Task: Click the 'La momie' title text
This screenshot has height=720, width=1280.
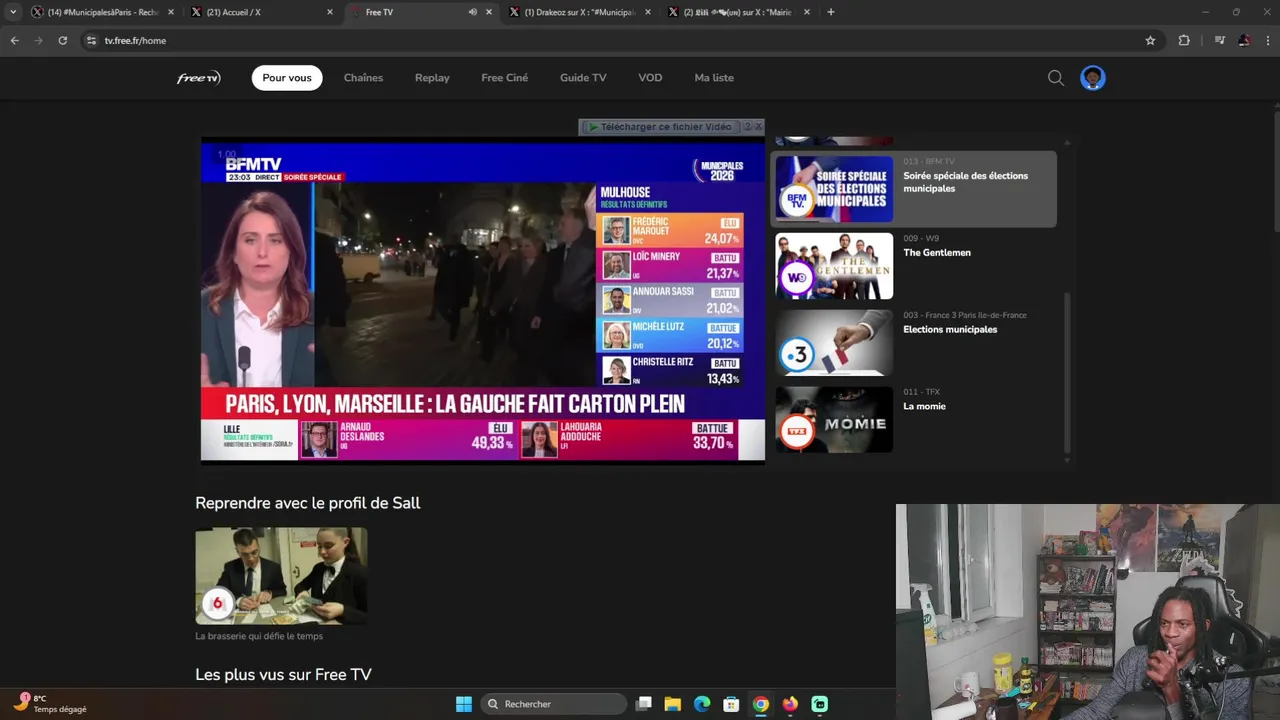Action: (x=924, y=407)
